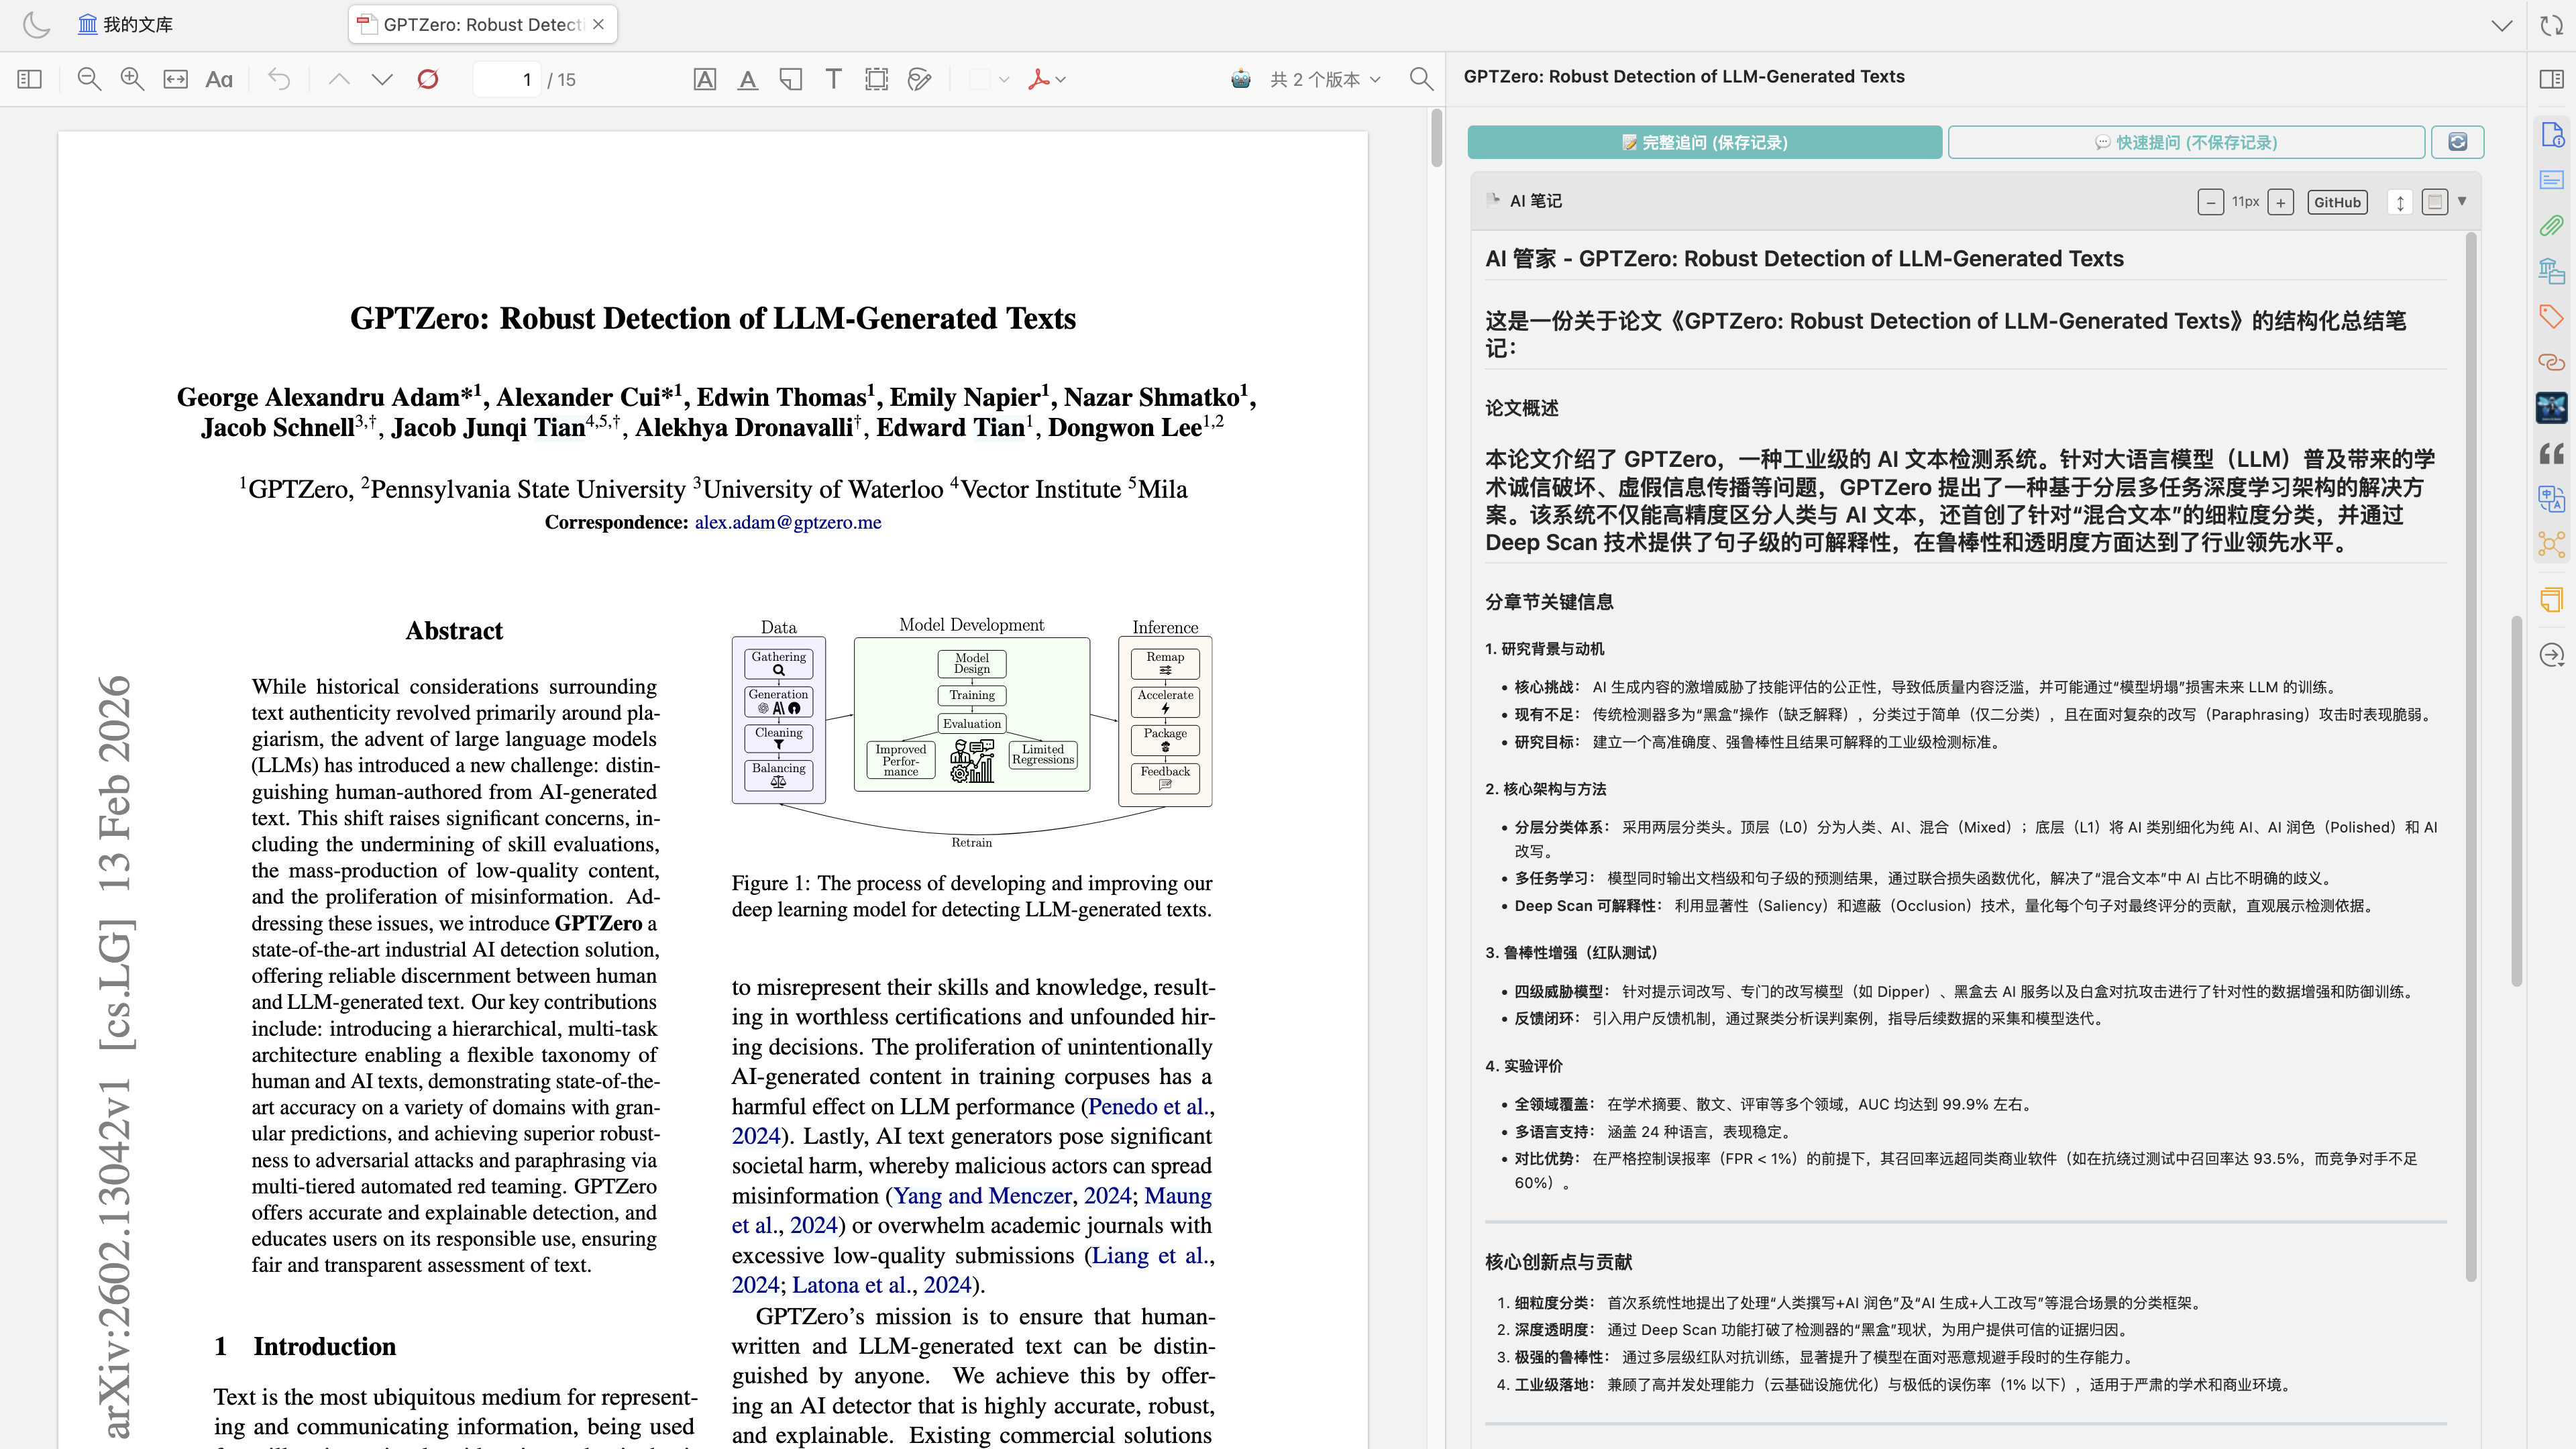Open alex.adam@gptzero.me correspondence link
The height and width of the screenshot is (1449, 2576).
tap(788, 522)
